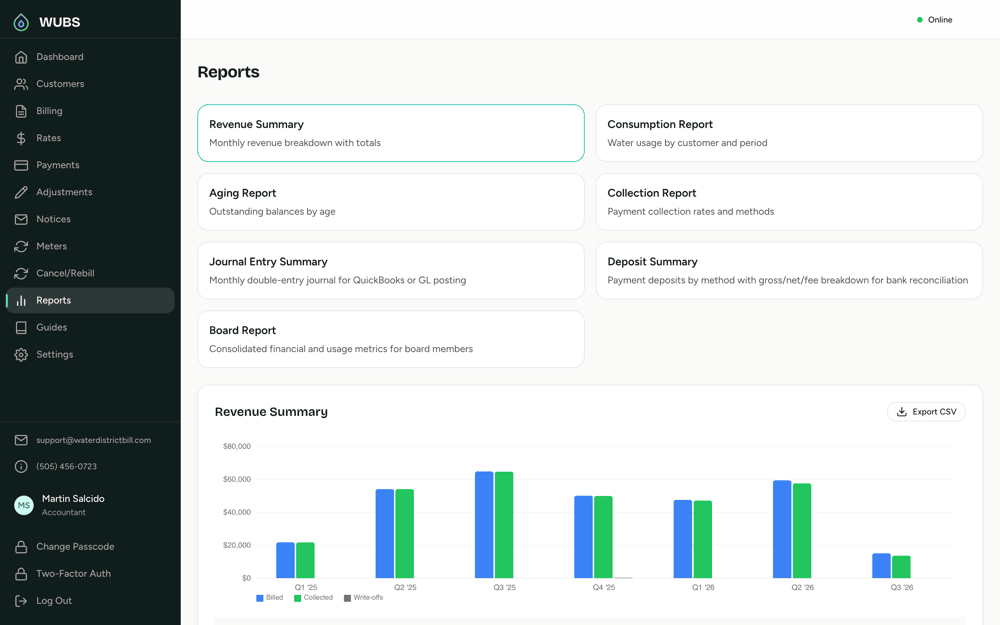Image resolution: width=1000 pixels, height=625 pixels.
Task: Click the green Q3 '26 Collected bar
Action: pos(901,567)
